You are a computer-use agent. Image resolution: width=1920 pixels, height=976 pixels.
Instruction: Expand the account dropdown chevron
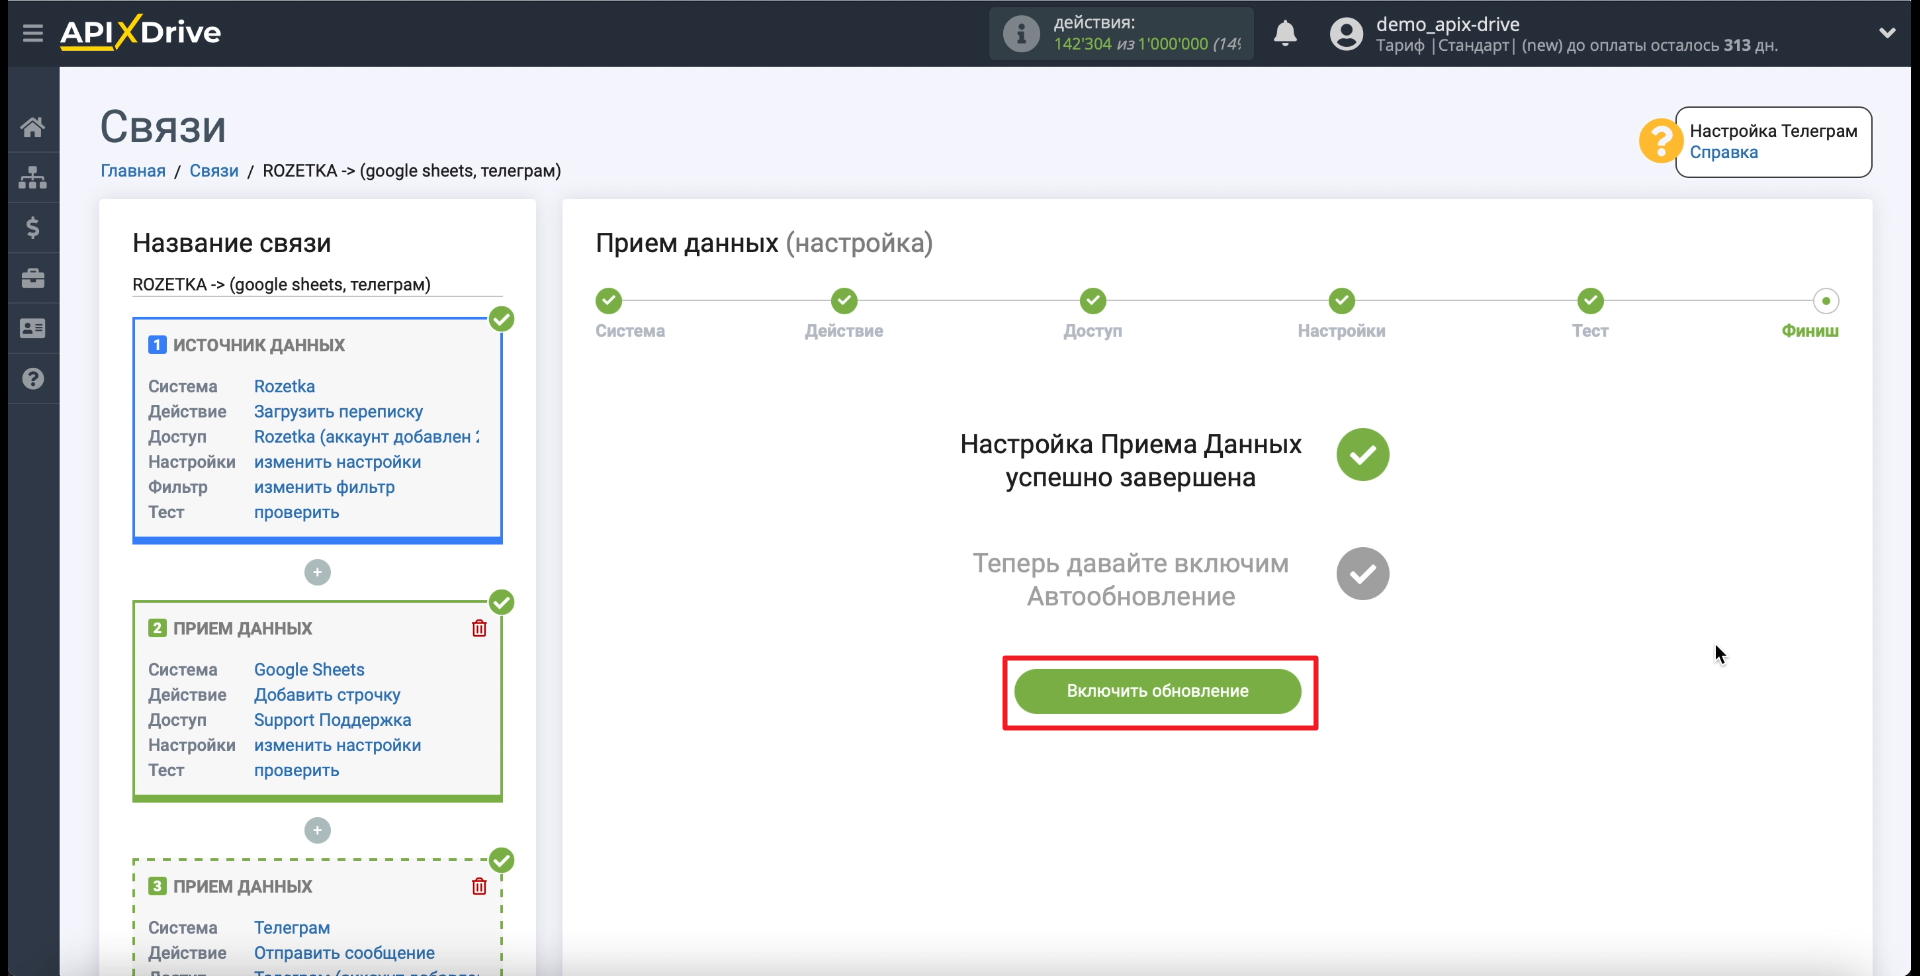pyautogui.click(x=1887, y=33)
